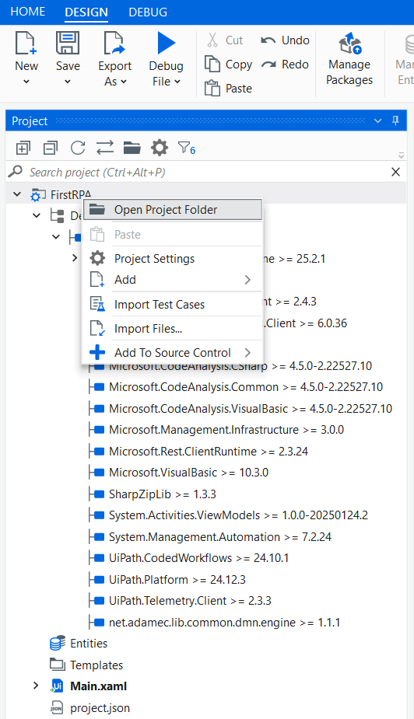Switch to the DESIGN tab
This screenshot has width=414, height=719.
86,12
